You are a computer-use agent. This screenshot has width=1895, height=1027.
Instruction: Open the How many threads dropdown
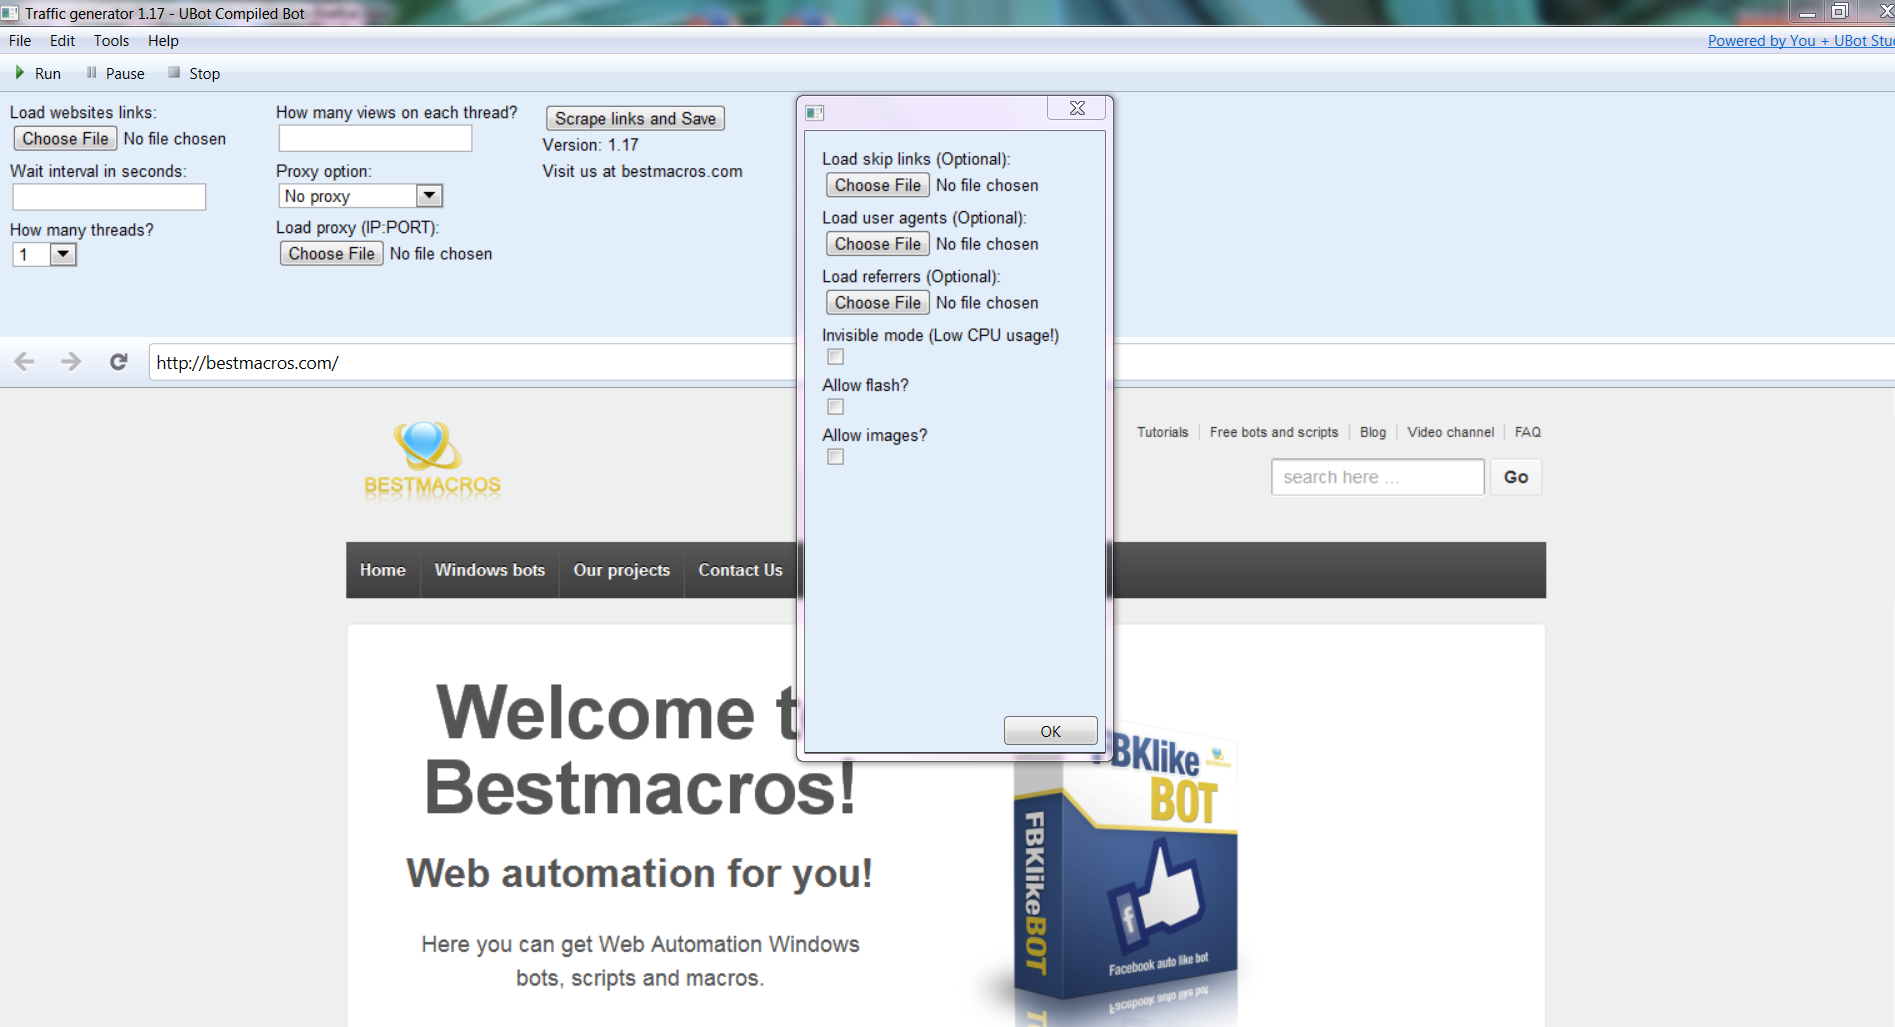[x=63, y=254]
